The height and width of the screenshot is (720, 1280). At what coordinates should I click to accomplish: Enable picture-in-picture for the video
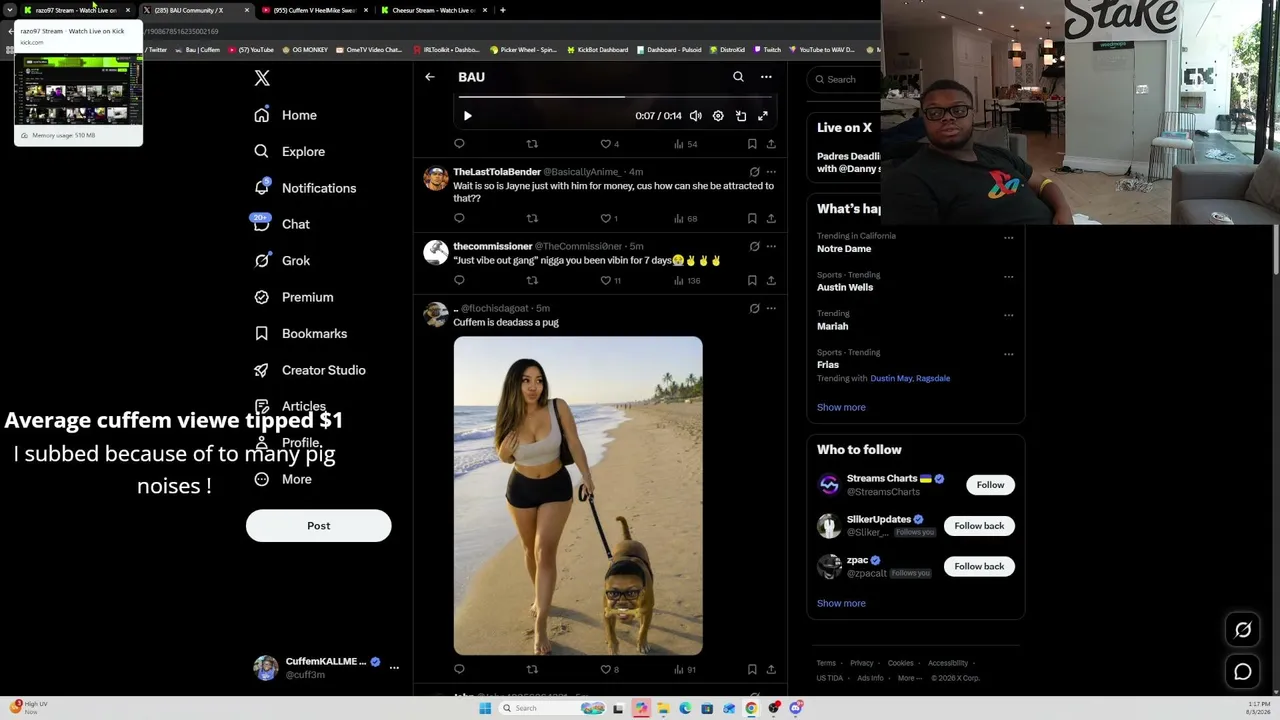pos(741,116)
